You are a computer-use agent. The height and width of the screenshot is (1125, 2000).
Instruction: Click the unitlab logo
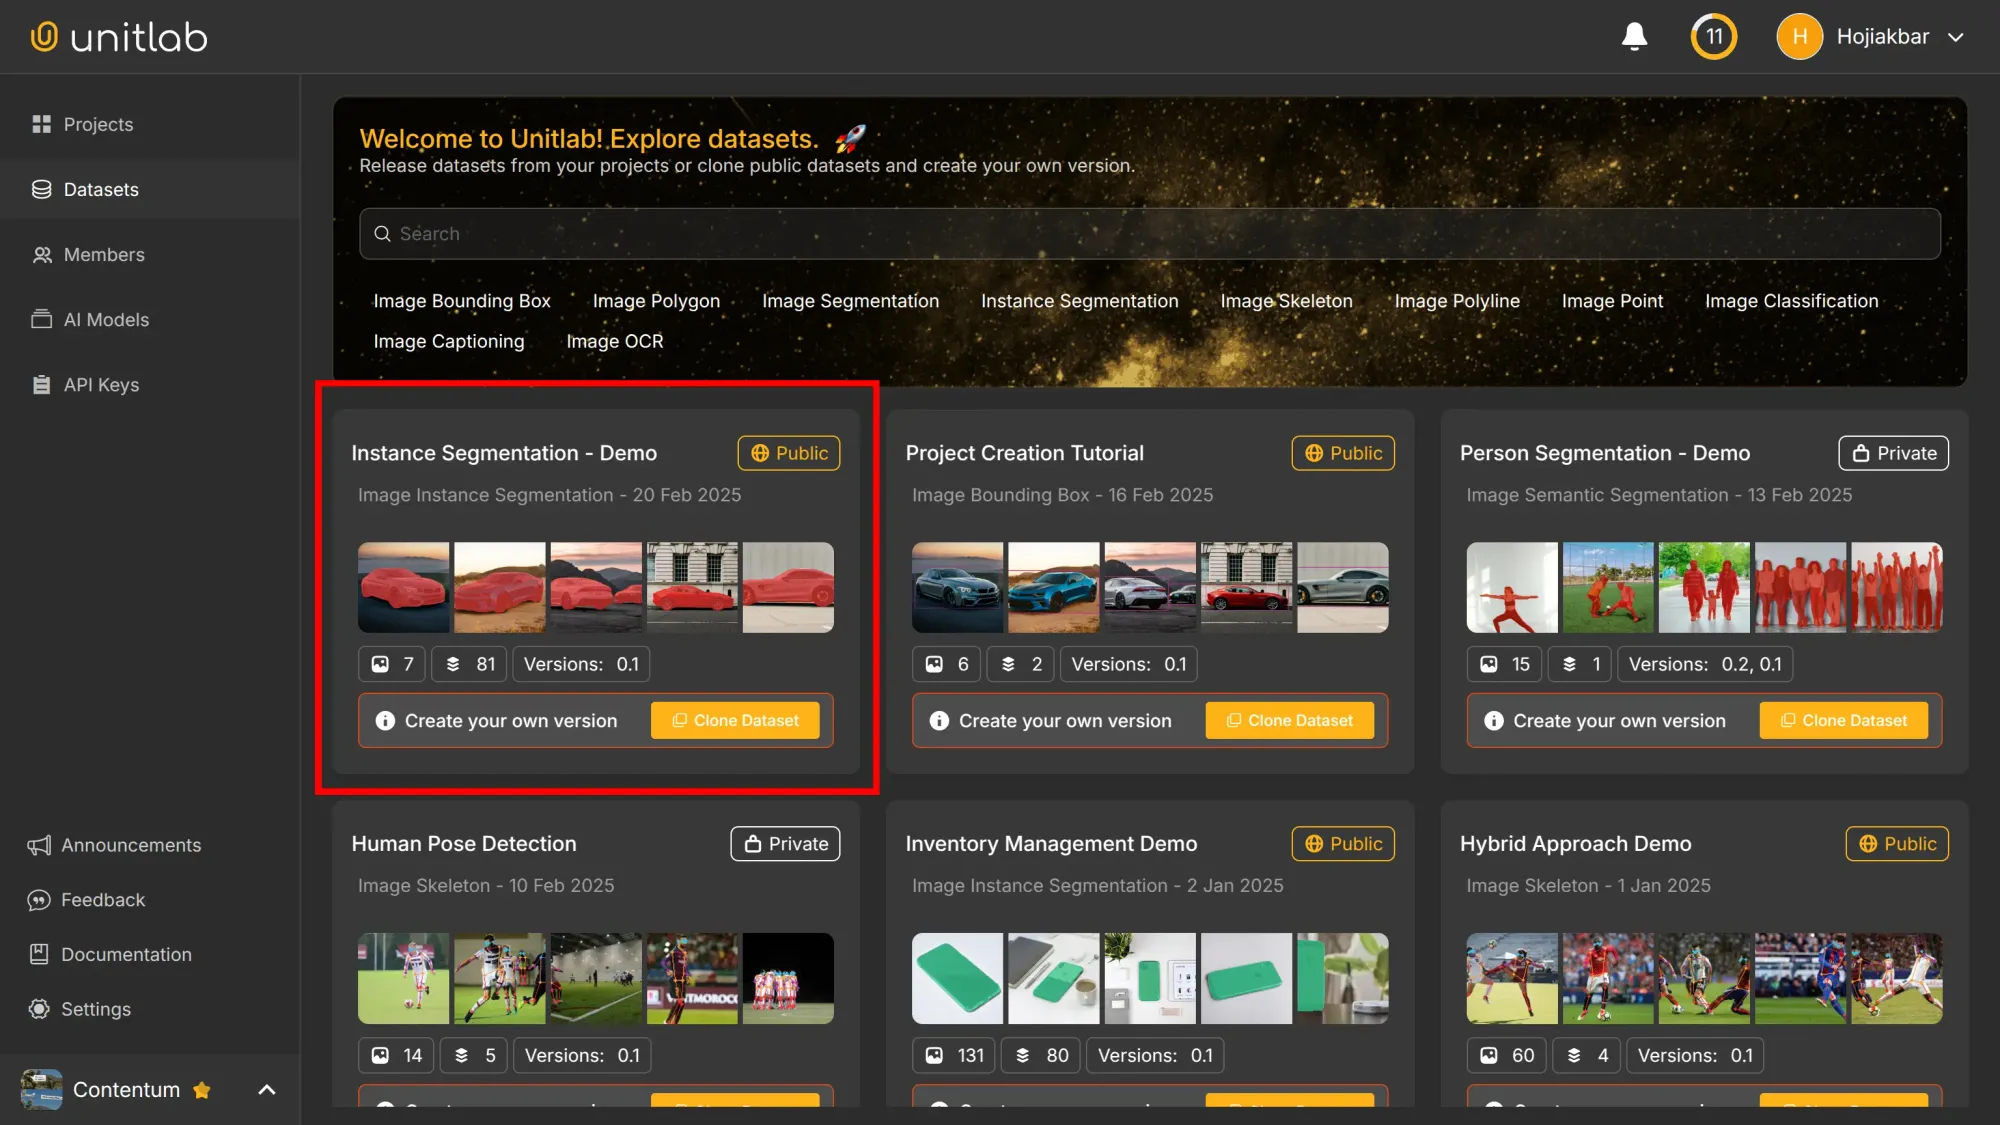pos(119,37)
